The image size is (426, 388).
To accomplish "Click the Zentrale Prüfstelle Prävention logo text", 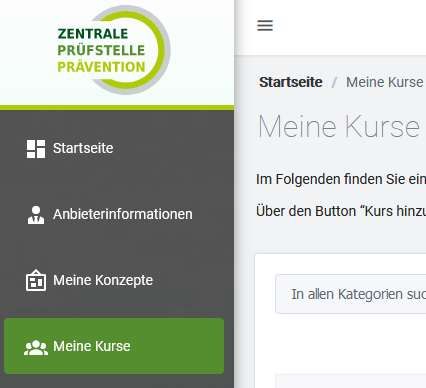I will (101, 50).
